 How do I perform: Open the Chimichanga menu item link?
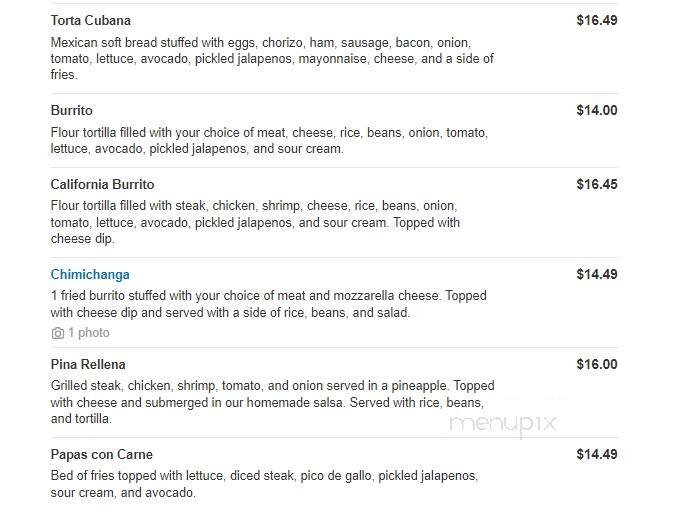click(90, 275)
